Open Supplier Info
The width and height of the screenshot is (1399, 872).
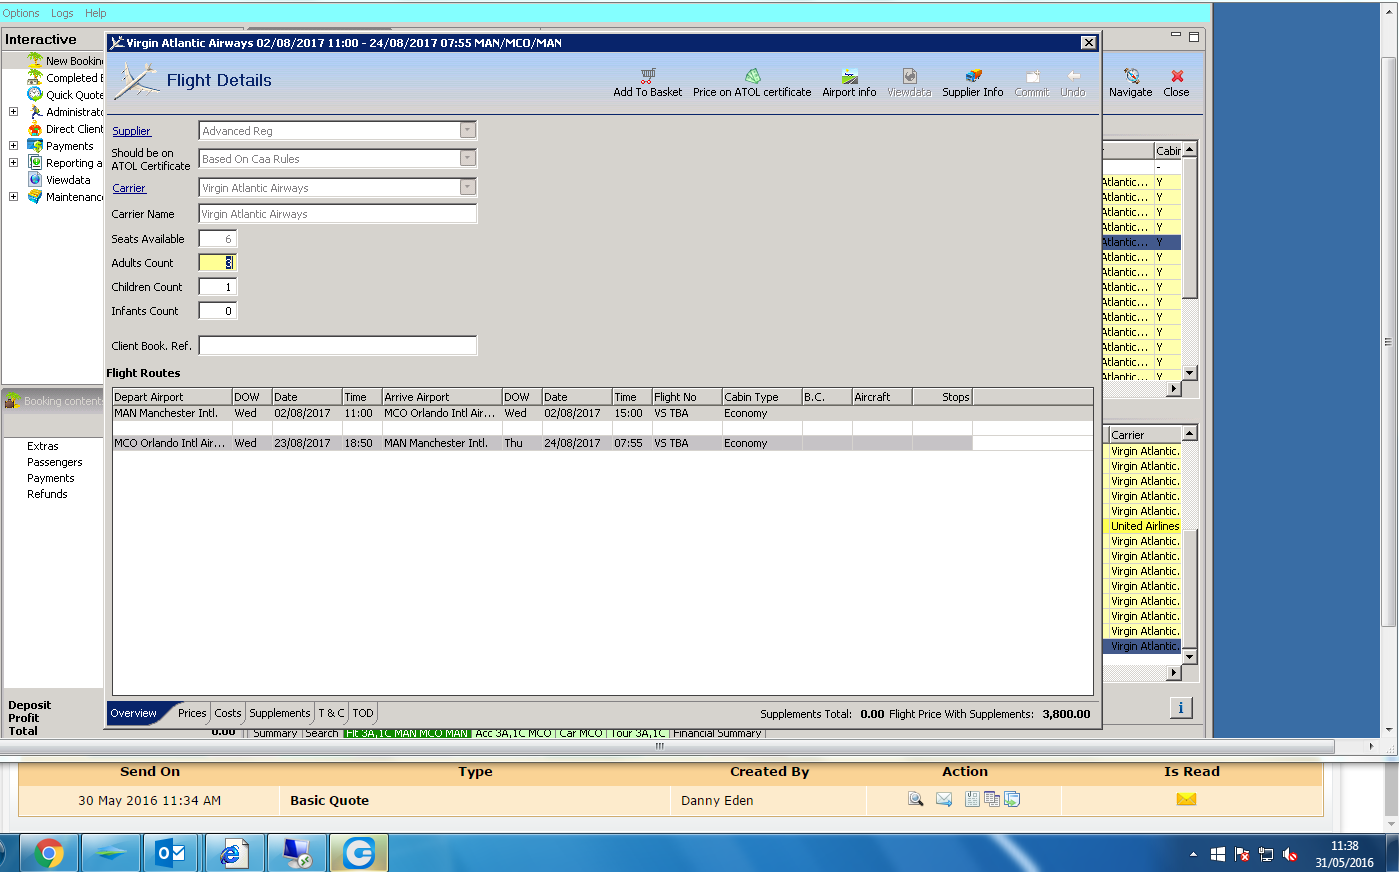tap(972, 83)
